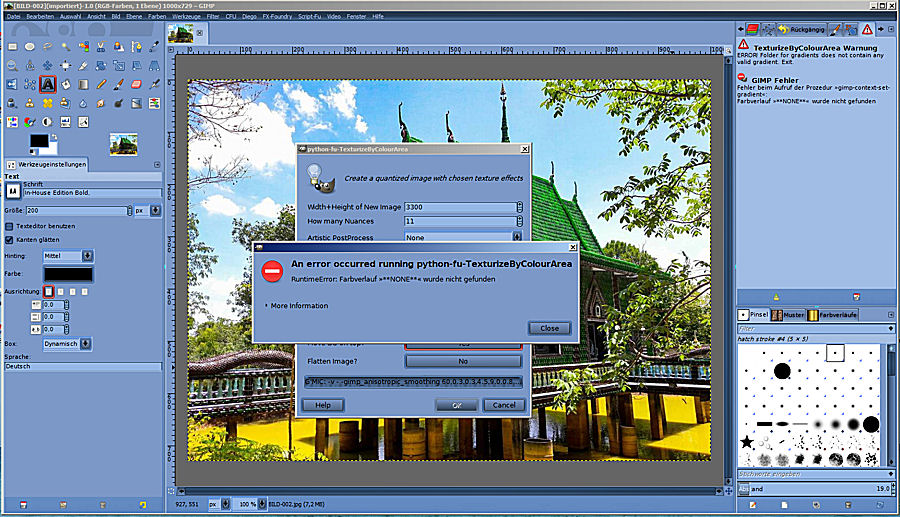The width and height of the screenshot is (900, 517).
Task: Click 'Close' in the error dialog
Action: point(549,328)
